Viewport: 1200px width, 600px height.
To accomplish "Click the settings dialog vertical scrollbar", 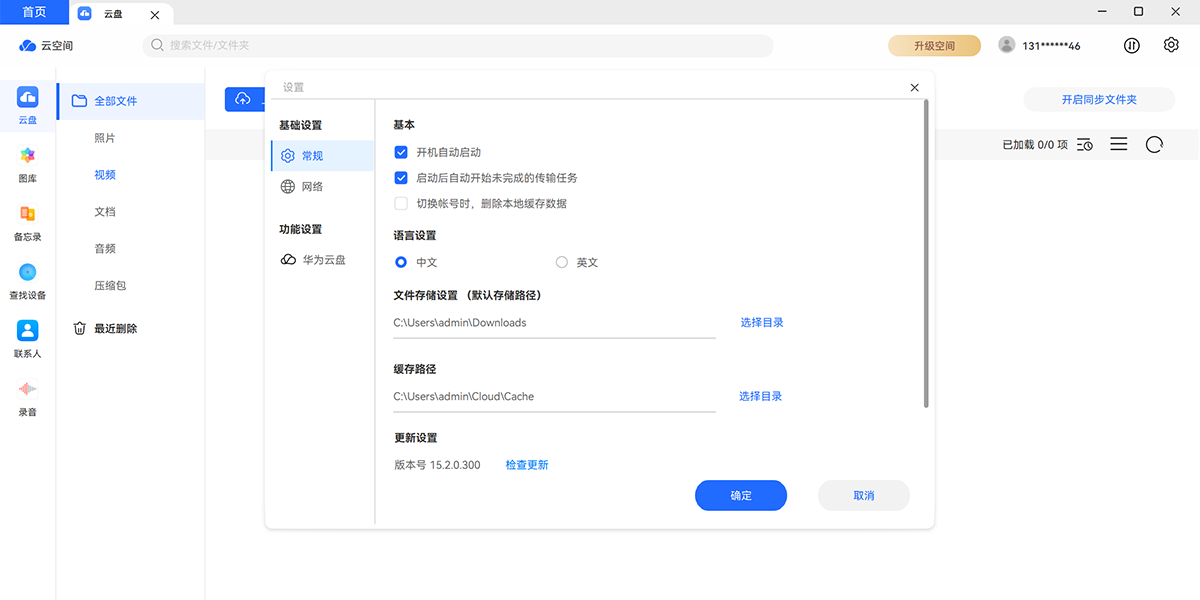I will coord(926,250).
